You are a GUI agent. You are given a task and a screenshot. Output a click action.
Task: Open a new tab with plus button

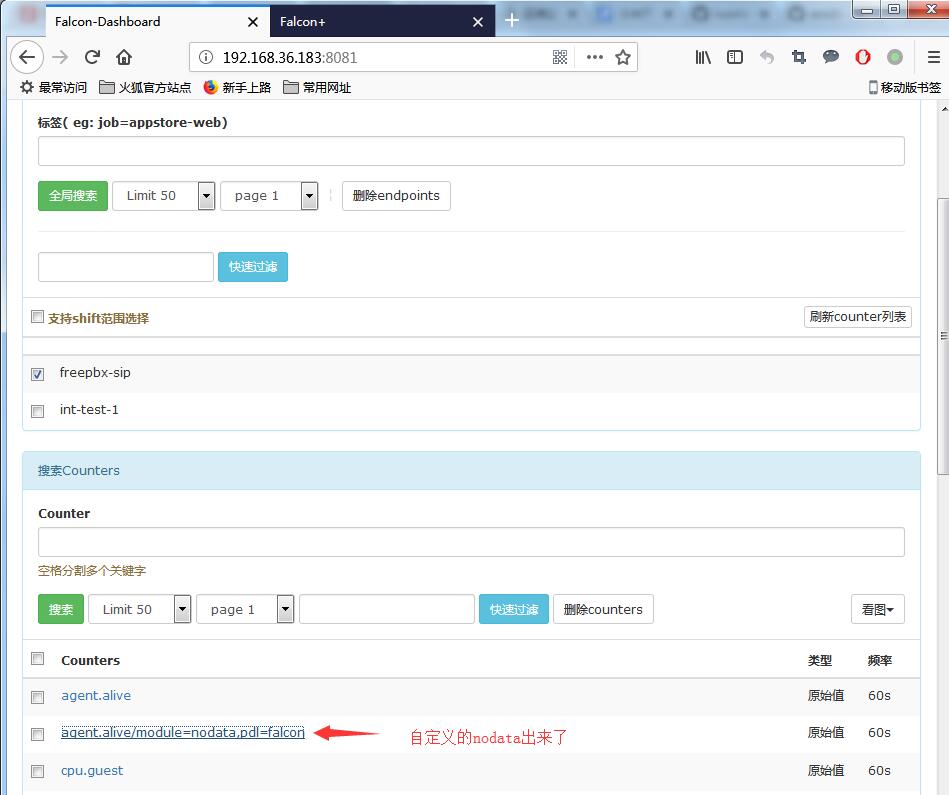(512, 20)
